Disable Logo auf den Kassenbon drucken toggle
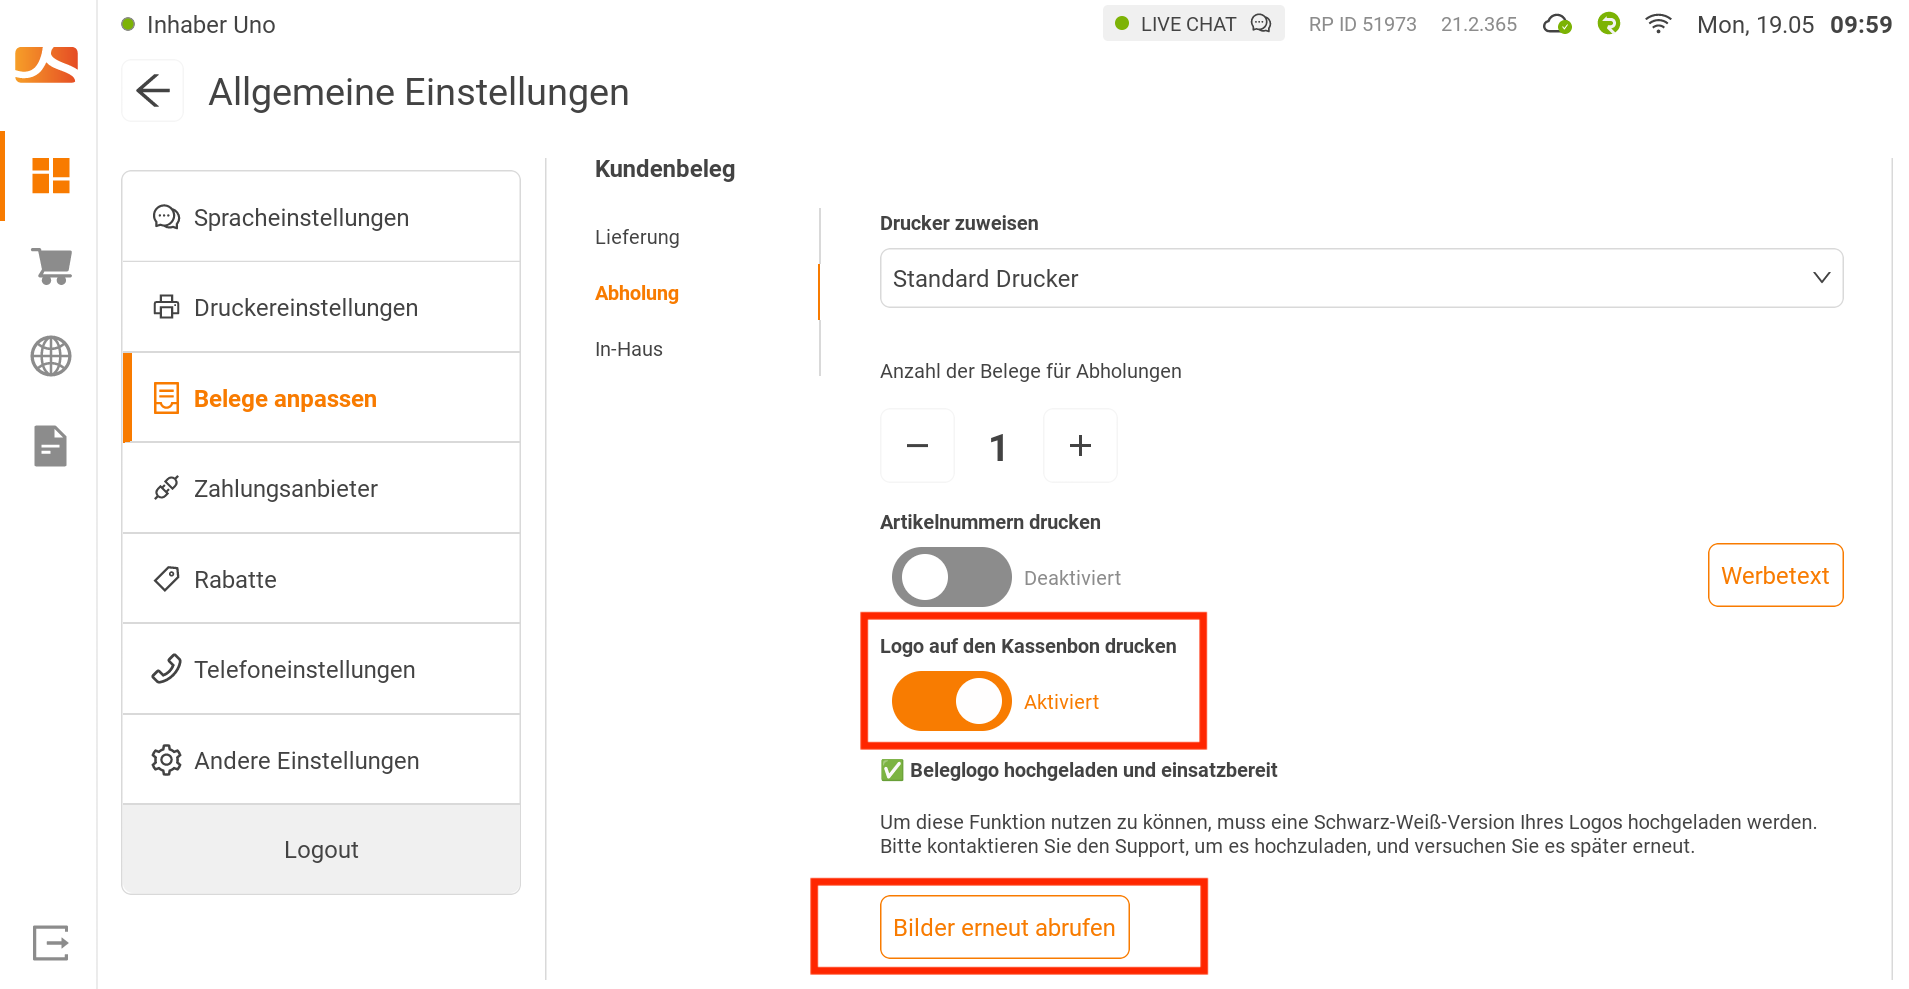 click(x=951, y=701)
